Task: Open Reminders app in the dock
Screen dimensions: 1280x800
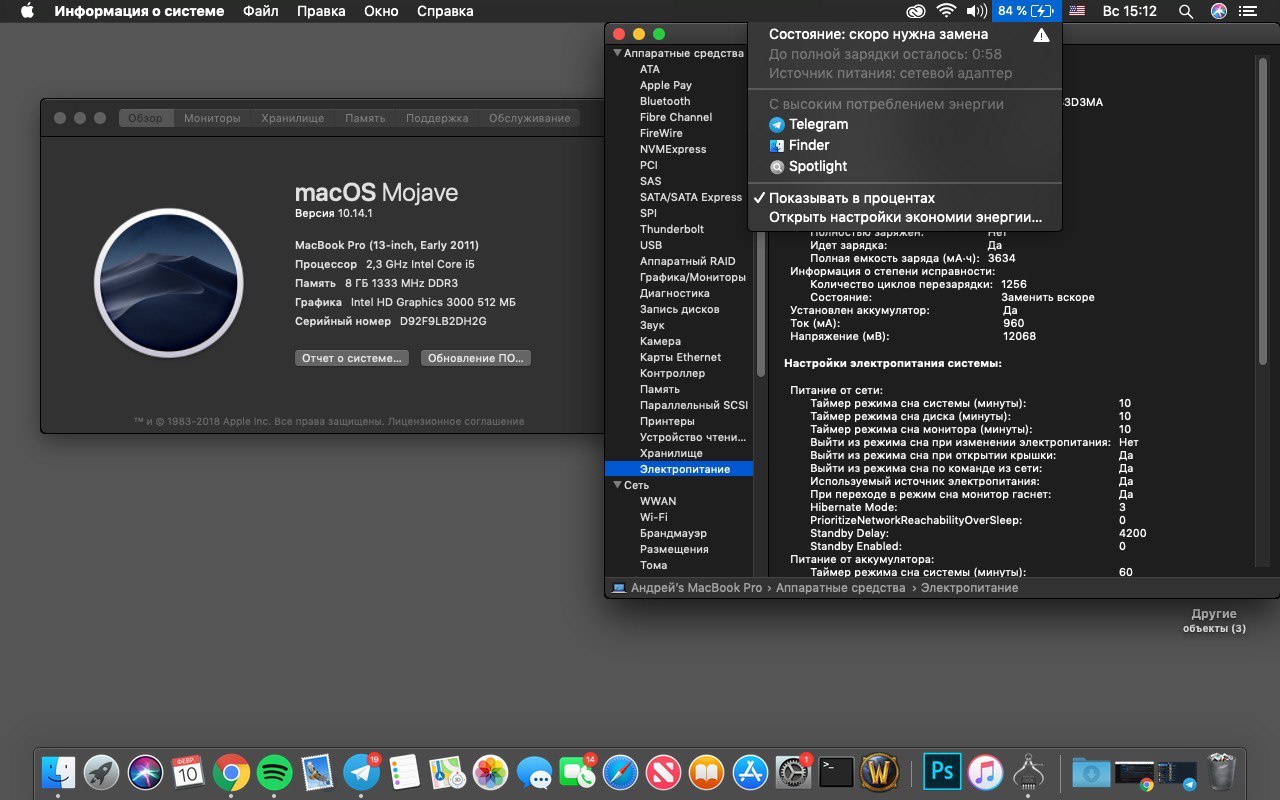Action: (x=404, y=771)
